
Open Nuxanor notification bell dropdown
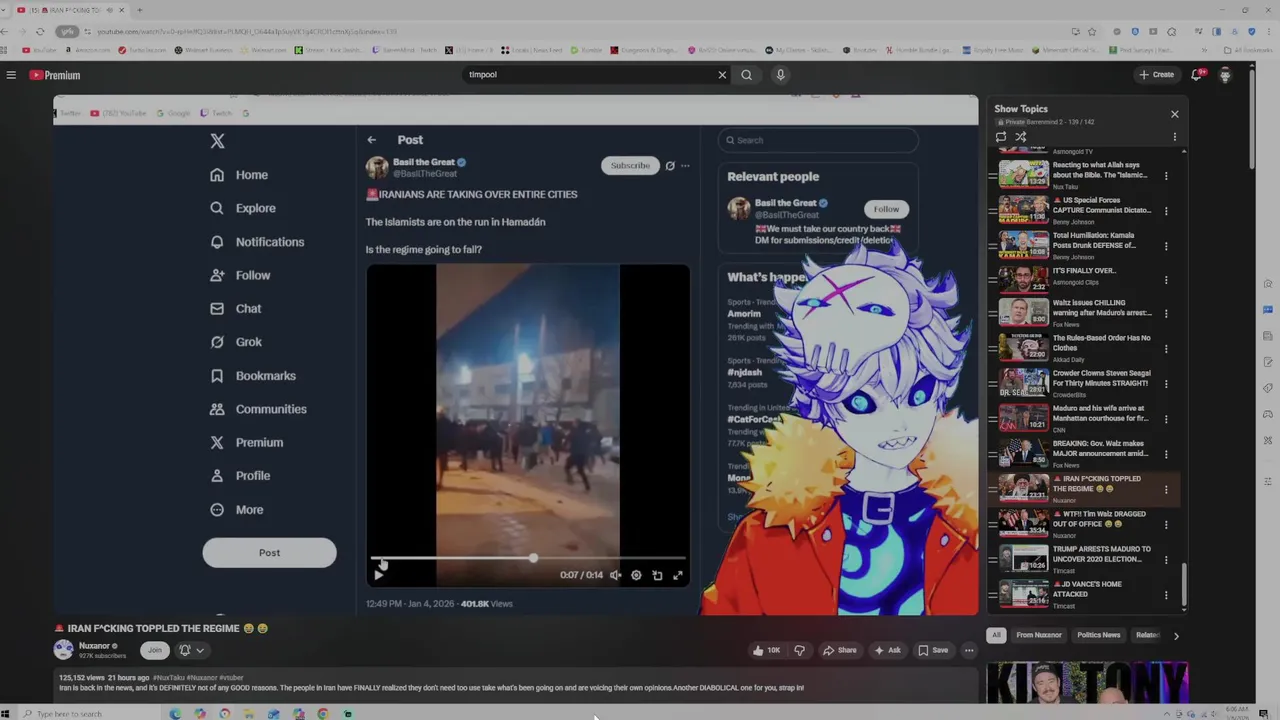click(x=191, y=650)
